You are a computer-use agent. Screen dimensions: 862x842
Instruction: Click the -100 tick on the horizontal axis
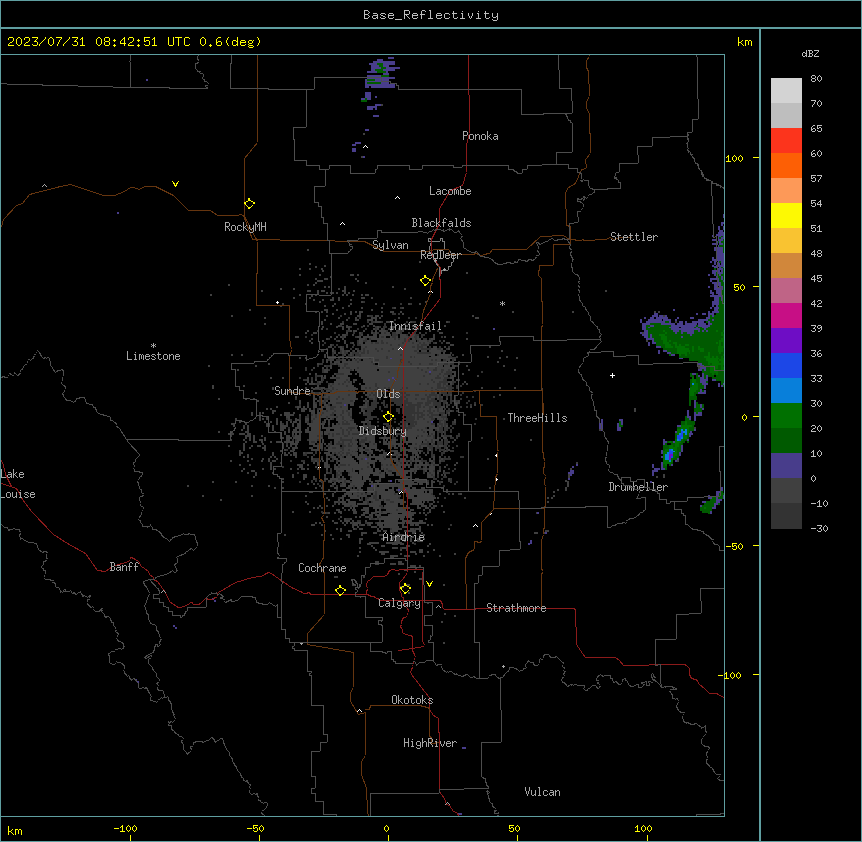(125, 828)
